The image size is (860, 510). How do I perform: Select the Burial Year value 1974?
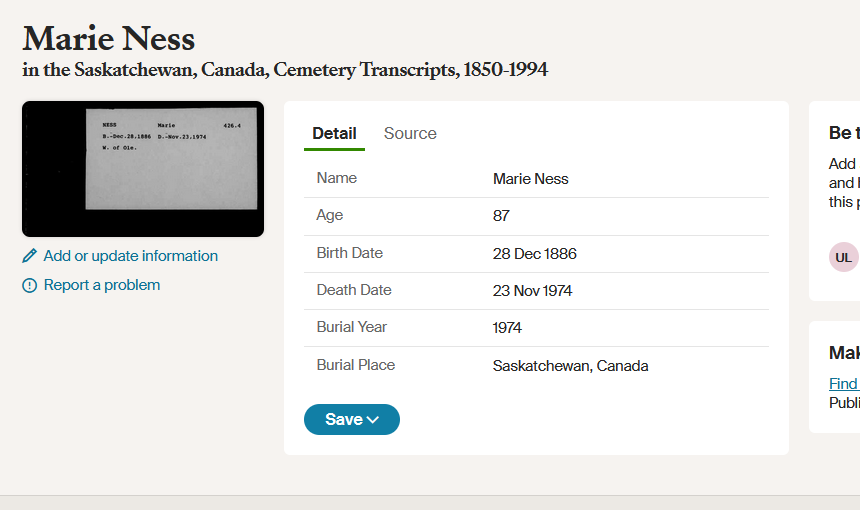click(507, 328)
